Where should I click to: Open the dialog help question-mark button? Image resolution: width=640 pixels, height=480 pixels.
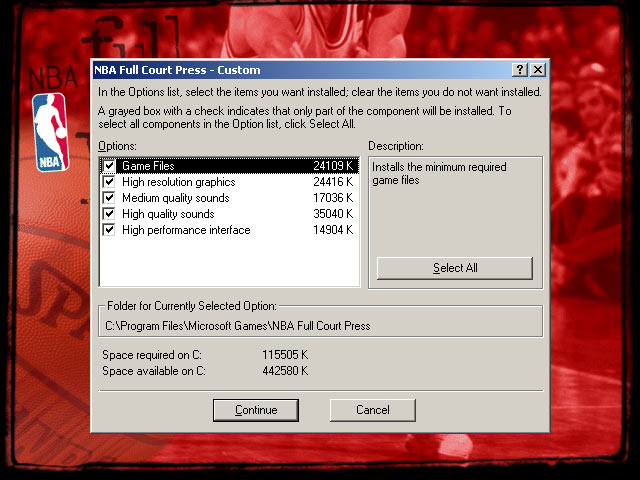520,70
